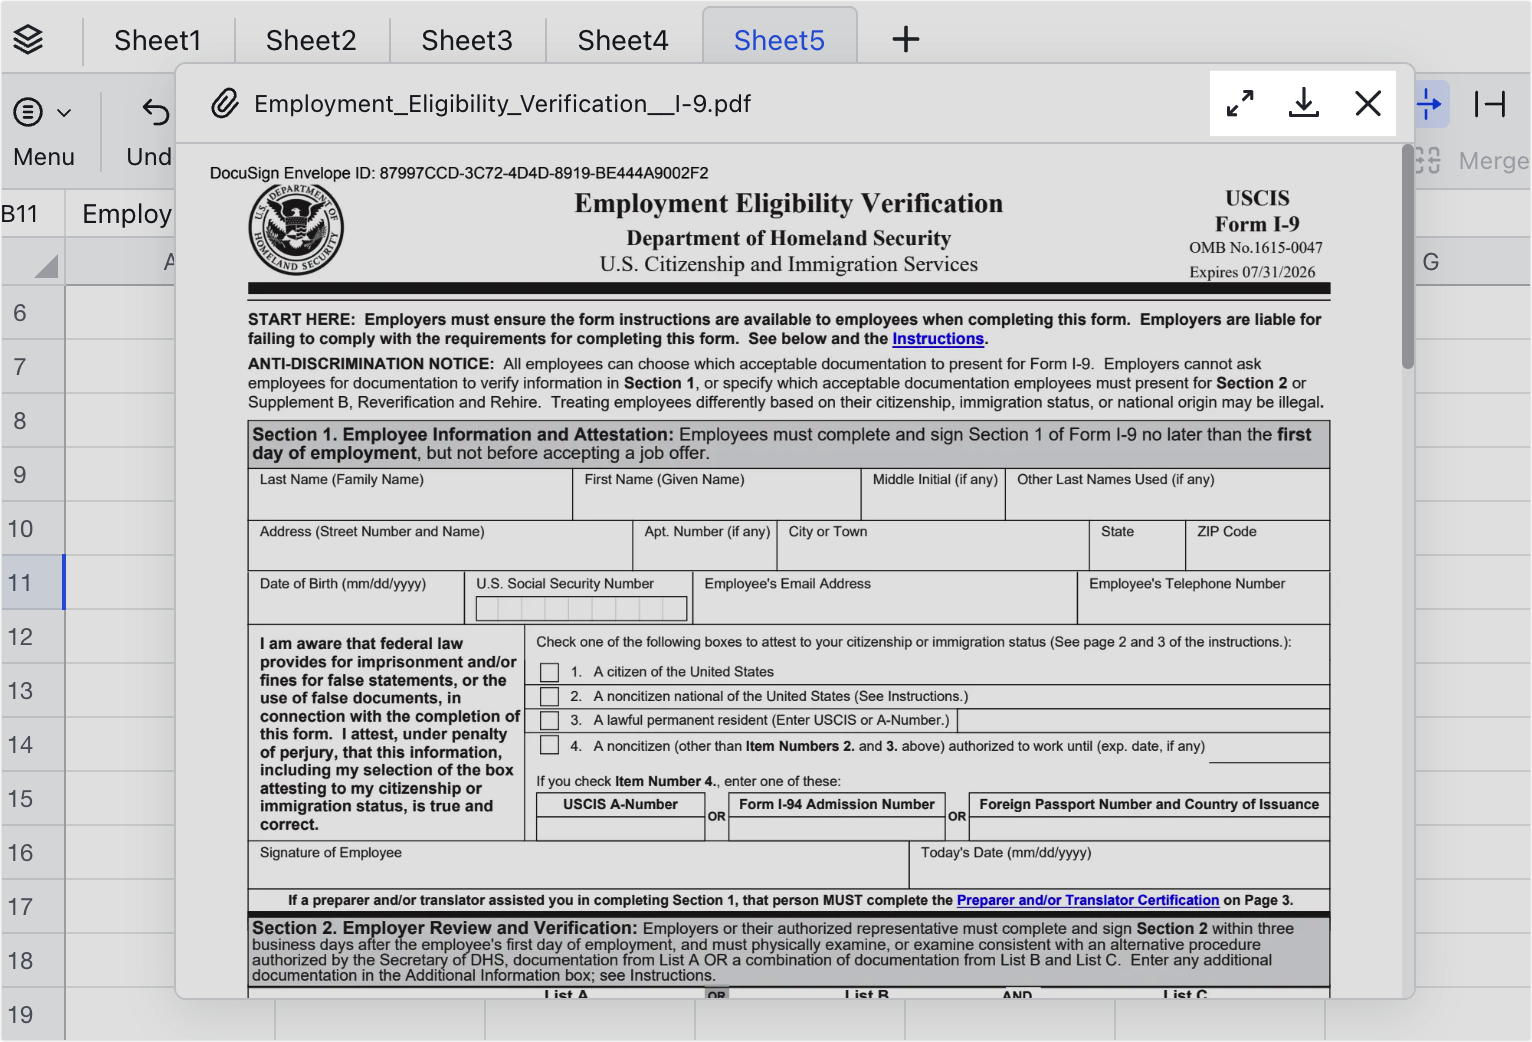This screenshot has height=1042, width=1532.
Task: Click the lawful permanent resident A-Number box
Action: click(x=1143, y=720)
